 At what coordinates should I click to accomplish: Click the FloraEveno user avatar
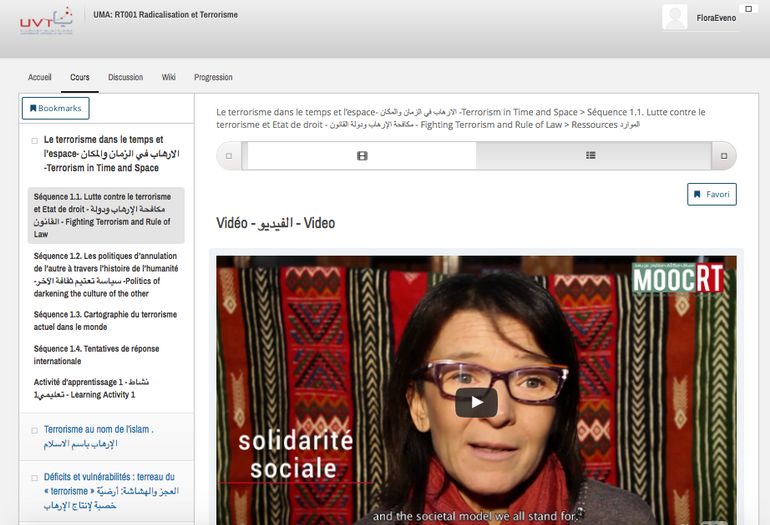tap(675, 18)
